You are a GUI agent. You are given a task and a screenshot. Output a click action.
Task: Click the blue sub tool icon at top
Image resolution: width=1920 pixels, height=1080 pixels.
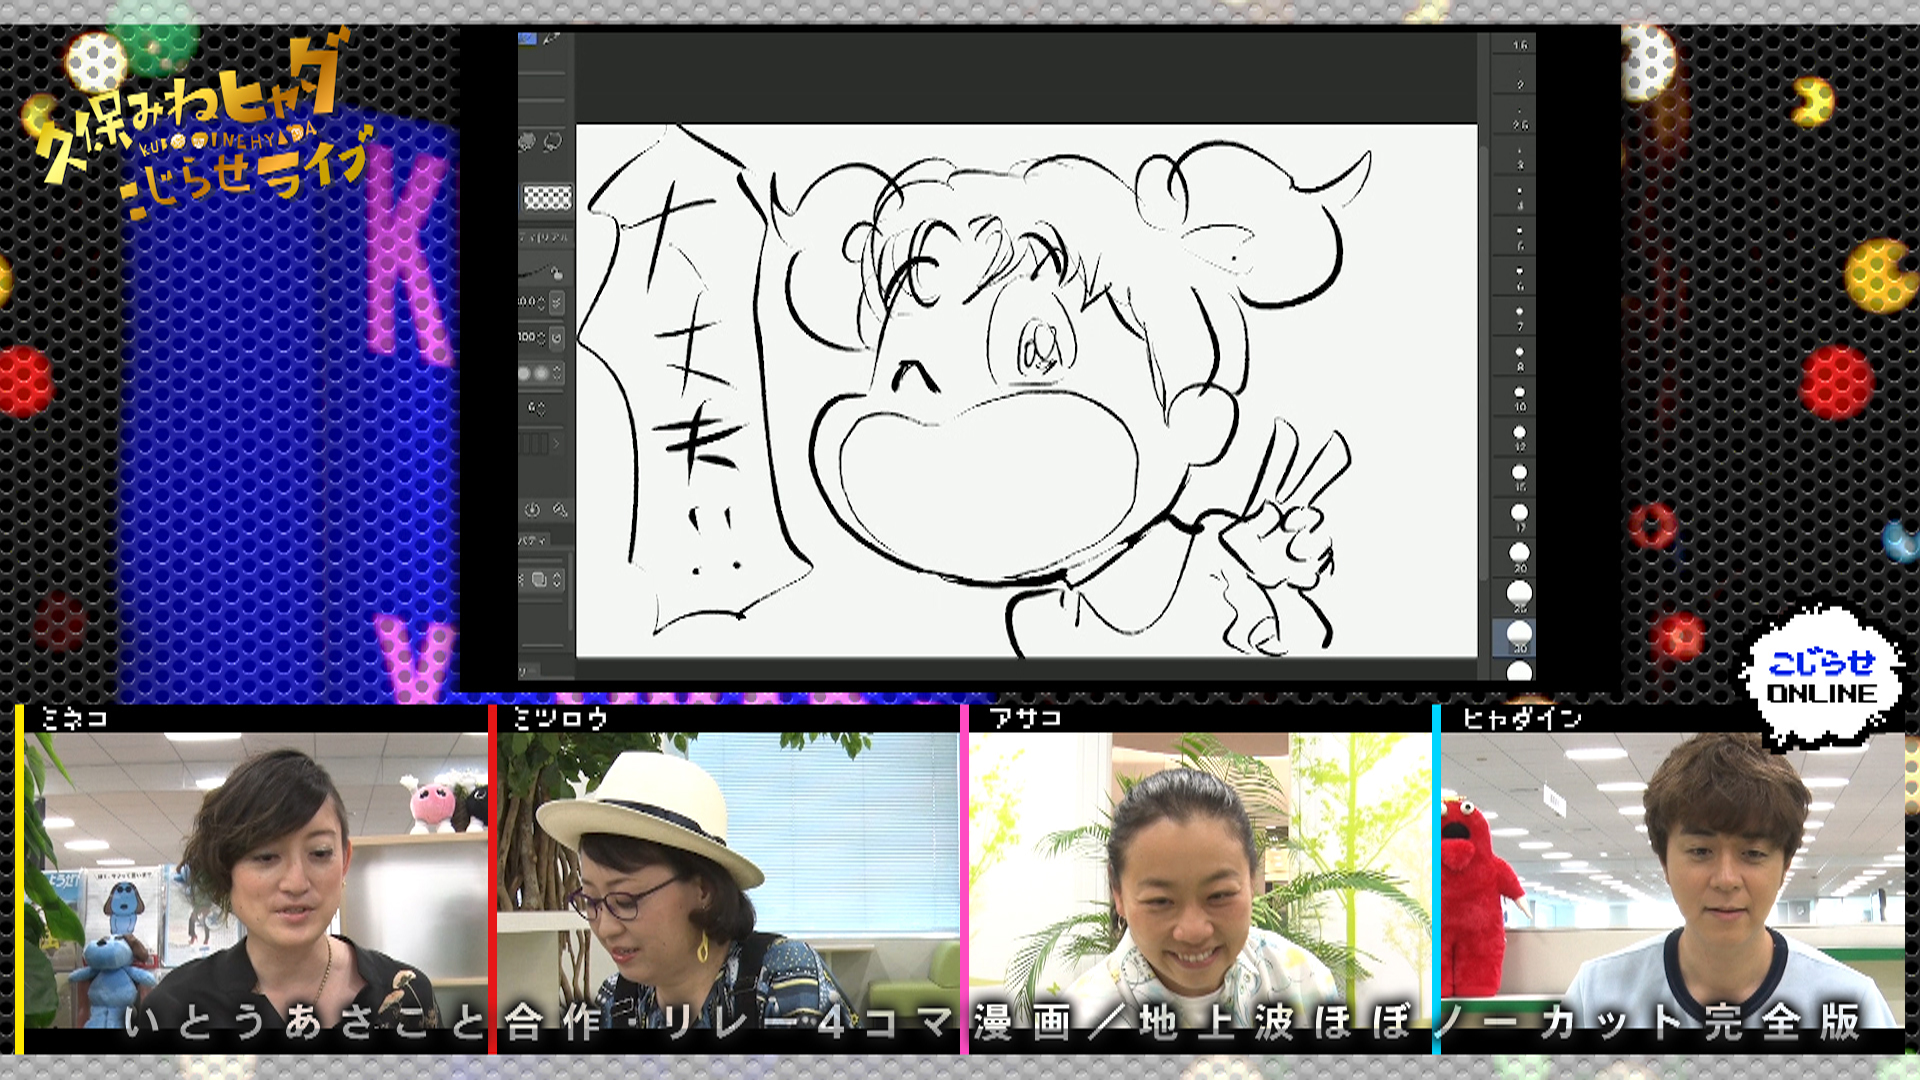[x=527, y=39]
